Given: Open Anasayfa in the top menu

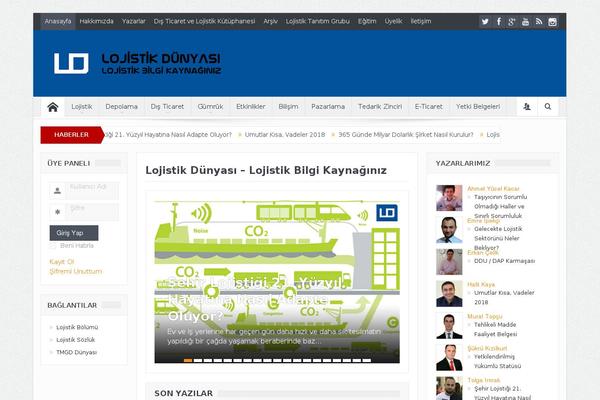Looking at the screenshot, I should pyautogui.click(x=58, y=21).
